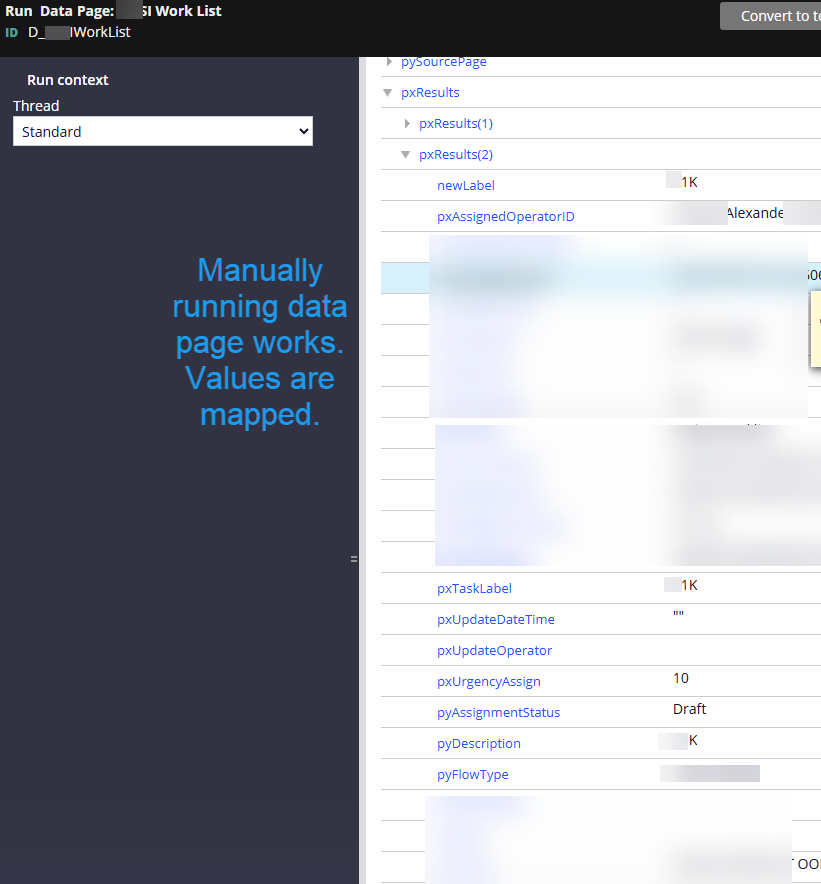Select the pxUpdateOperator property
The image size is (821, 884).
494,651
